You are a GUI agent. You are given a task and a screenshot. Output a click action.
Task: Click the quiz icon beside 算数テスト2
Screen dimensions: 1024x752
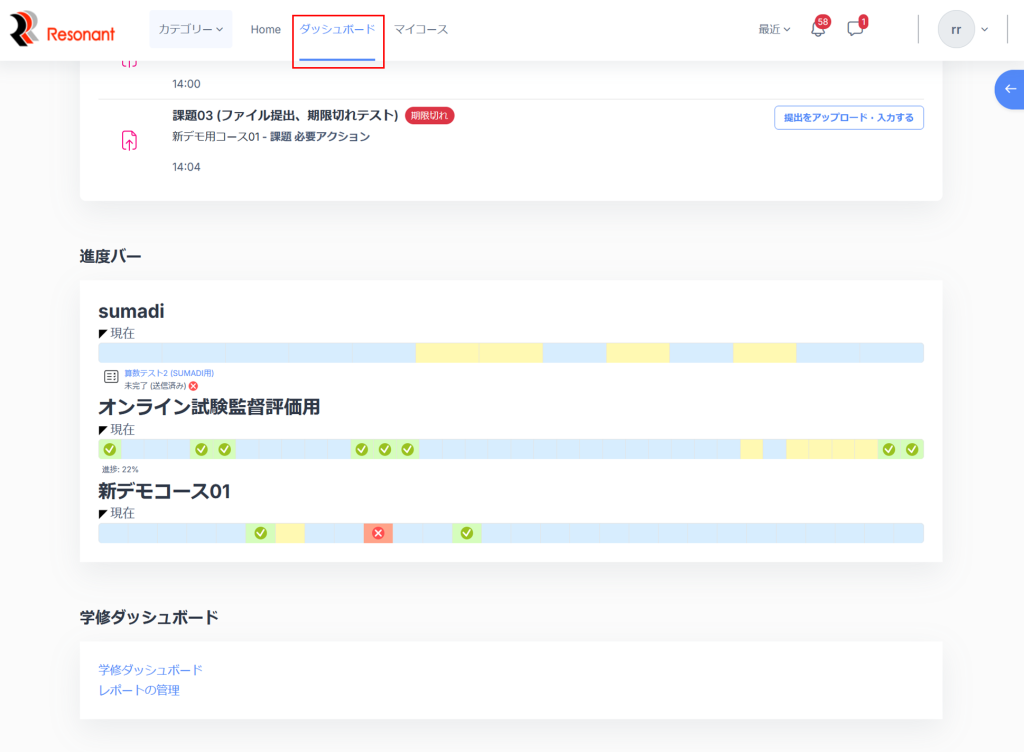coord(111,377)
